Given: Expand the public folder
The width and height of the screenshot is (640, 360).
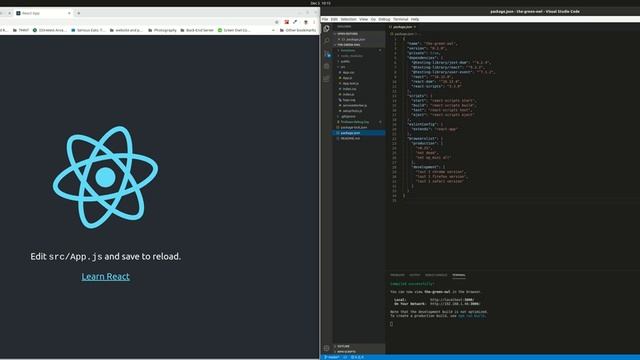Looking at the screenshot, I should [359, 62].
